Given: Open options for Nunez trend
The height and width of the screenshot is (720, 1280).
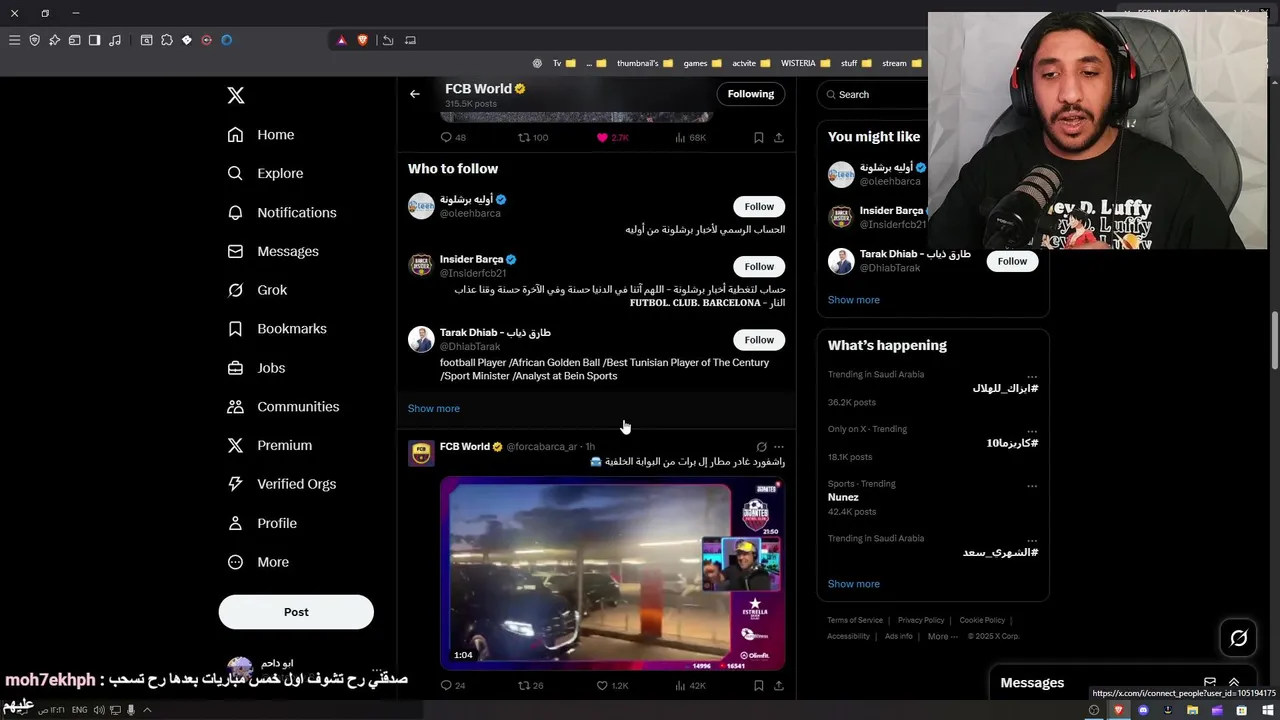Looking at the screenshot, I should [1032, 485].
